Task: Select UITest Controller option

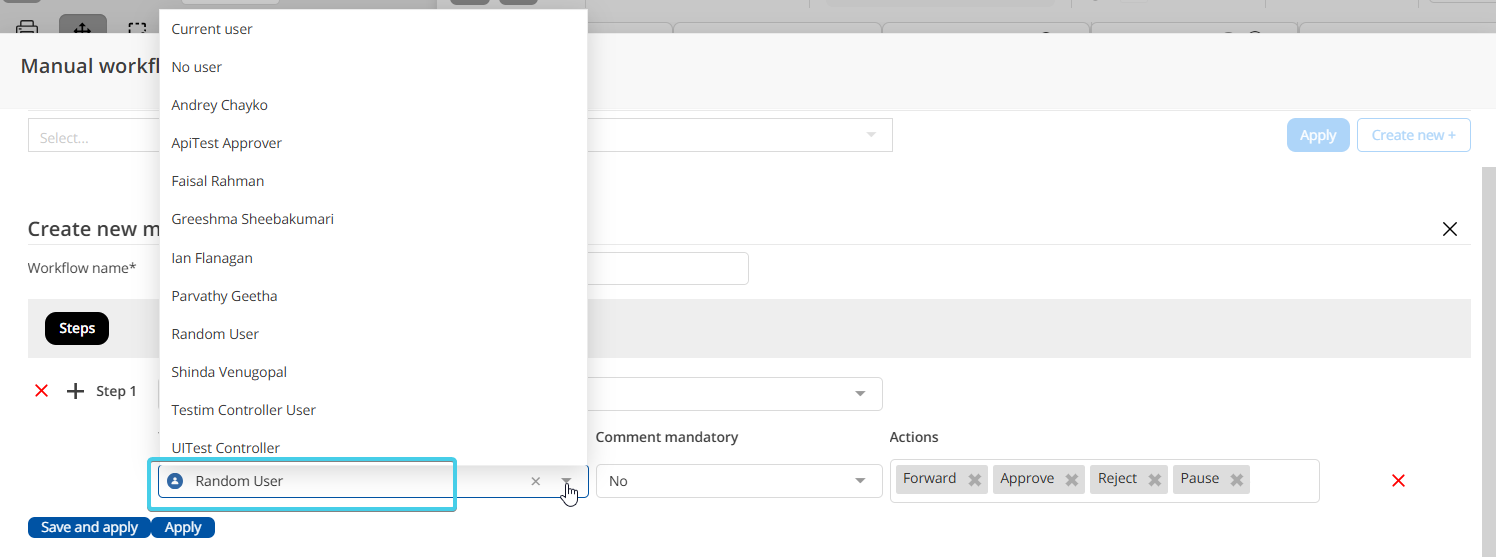Action: tap(373, 448)
